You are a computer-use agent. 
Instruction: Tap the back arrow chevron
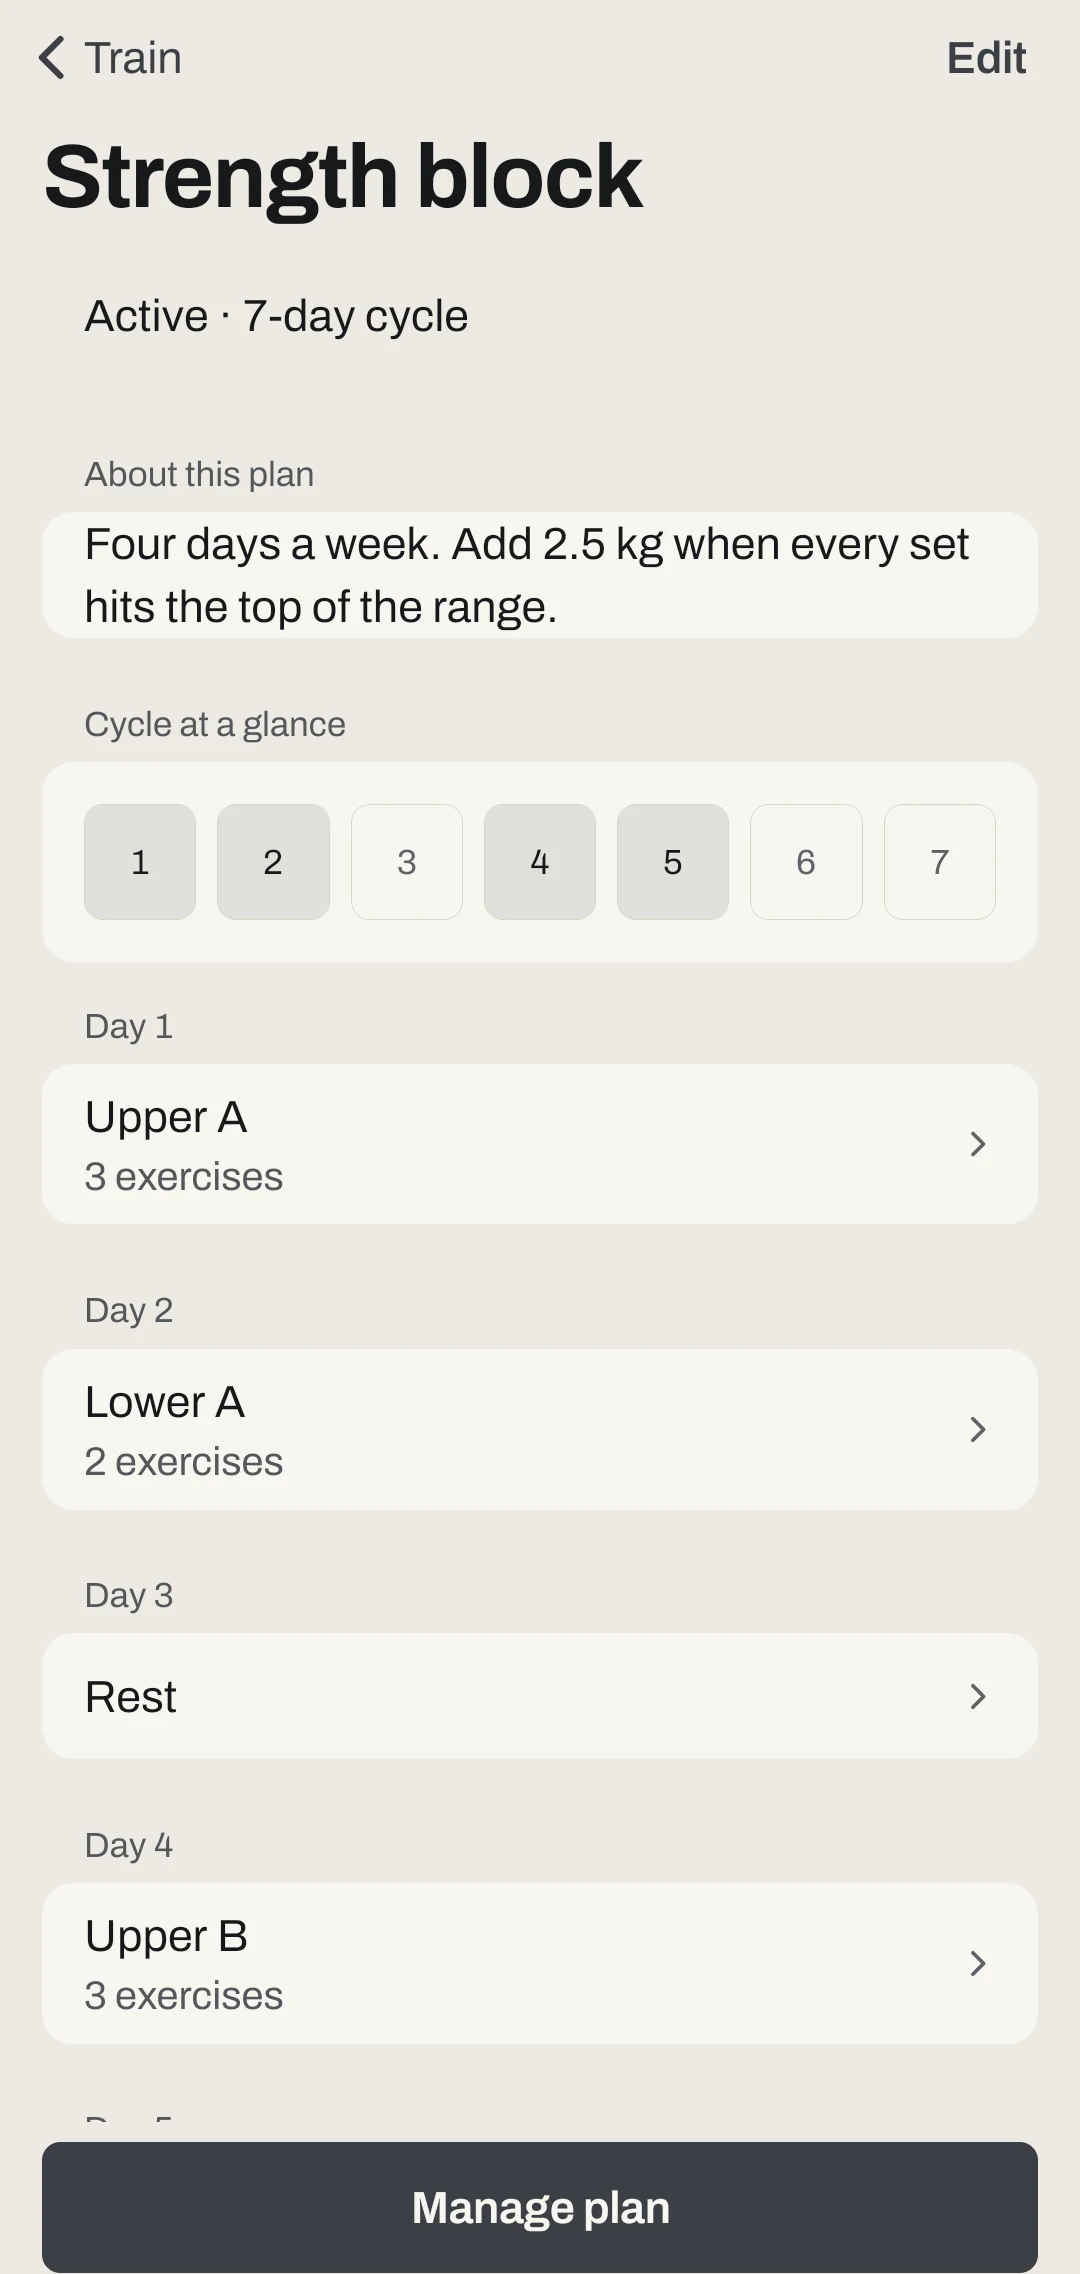[x=52, y=58]
